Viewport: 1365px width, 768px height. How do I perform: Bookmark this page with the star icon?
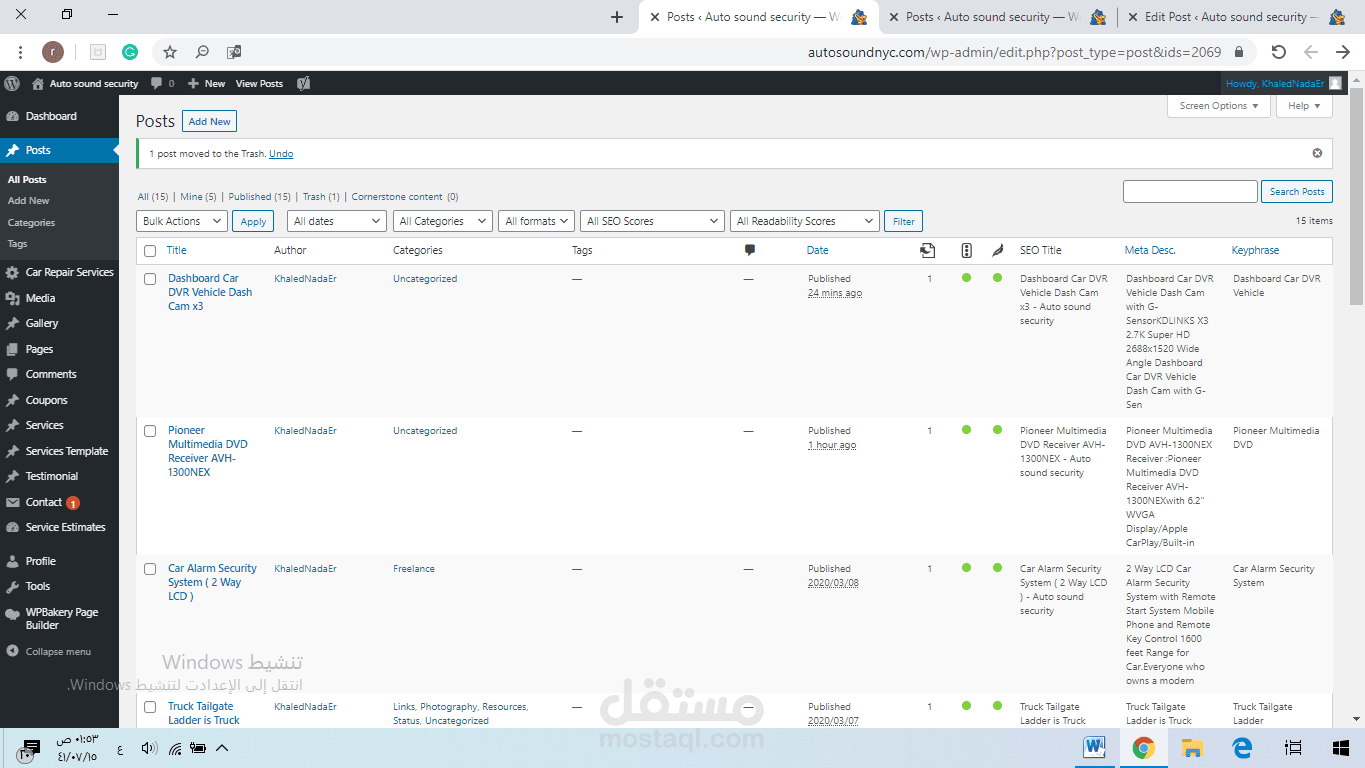pyautogui.click(x=170, y=52)
